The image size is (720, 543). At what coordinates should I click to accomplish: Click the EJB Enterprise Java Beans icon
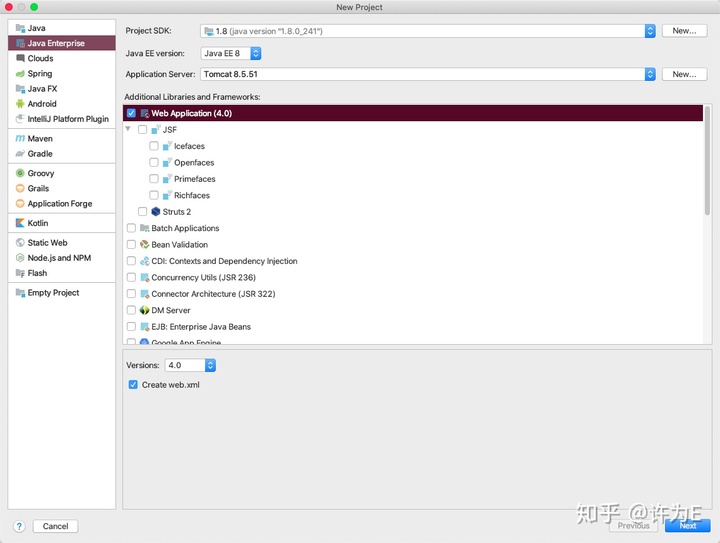[x=145, y=327]
